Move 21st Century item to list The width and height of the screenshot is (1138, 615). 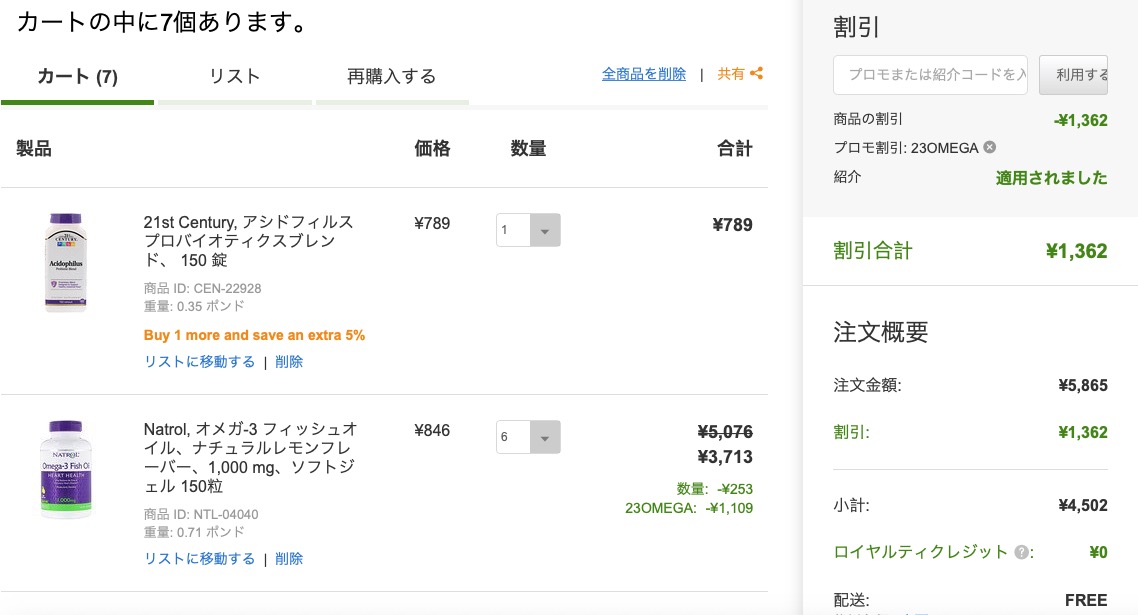(x=200, y=362)
